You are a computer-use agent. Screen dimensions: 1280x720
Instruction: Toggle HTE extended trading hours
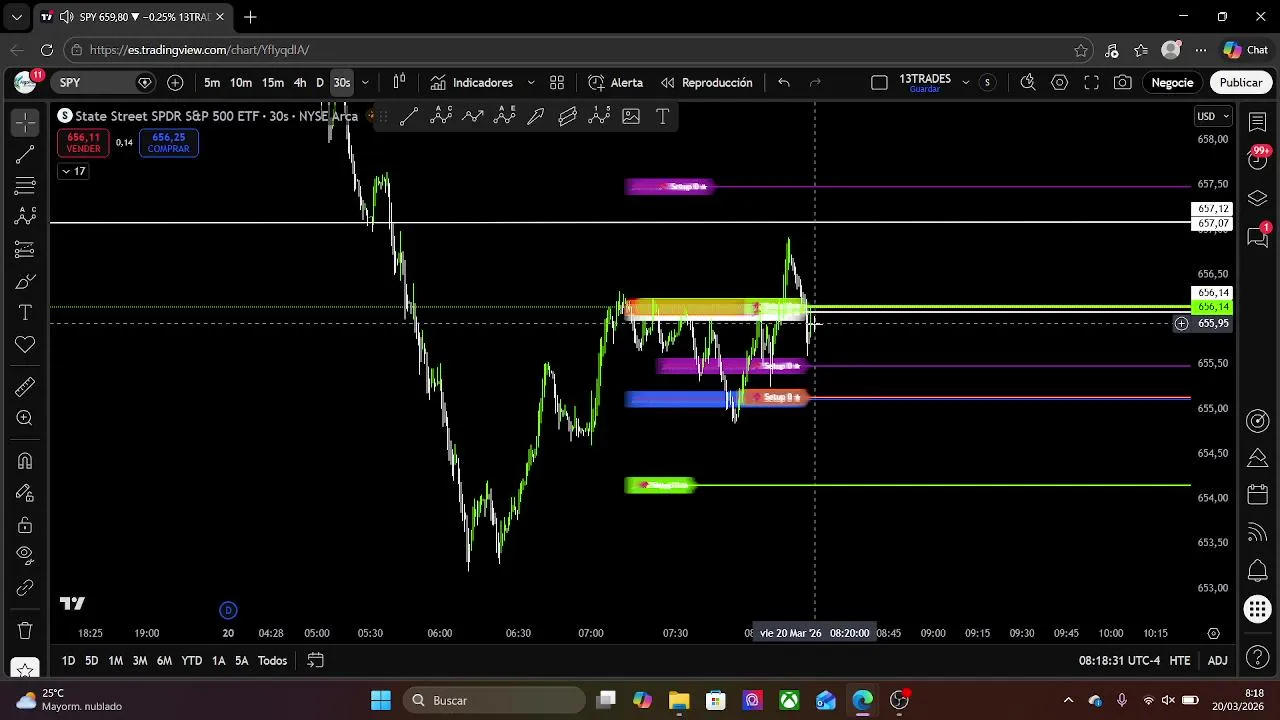click(1180, 661)
